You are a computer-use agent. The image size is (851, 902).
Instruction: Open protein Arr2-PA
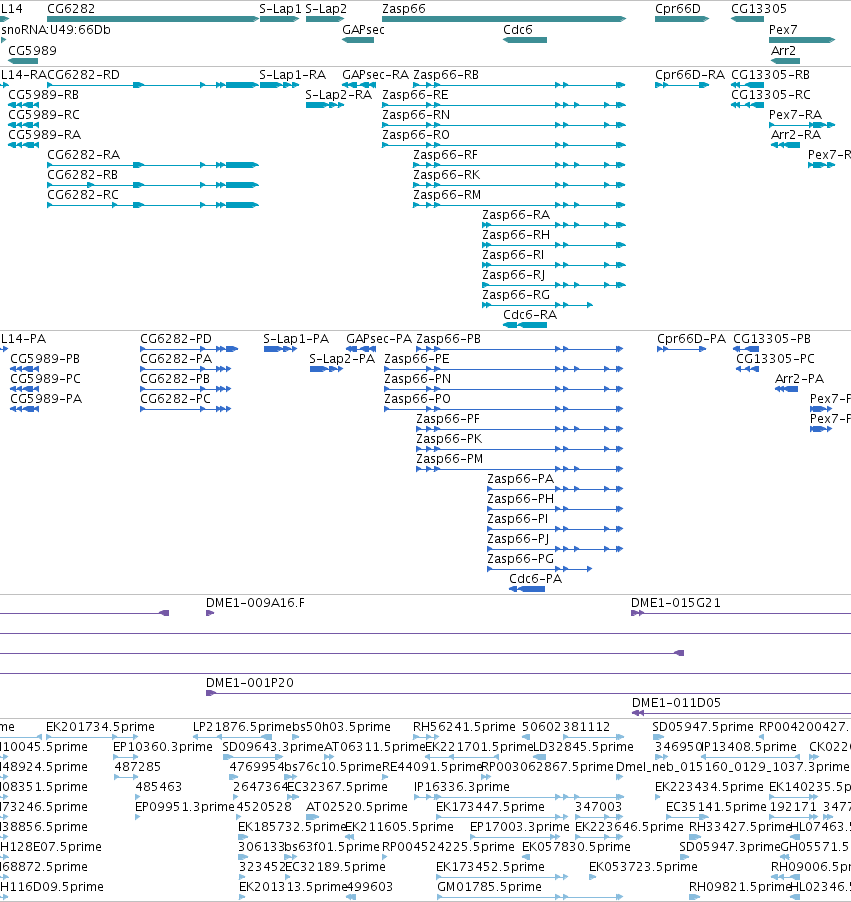pos(799,379)
